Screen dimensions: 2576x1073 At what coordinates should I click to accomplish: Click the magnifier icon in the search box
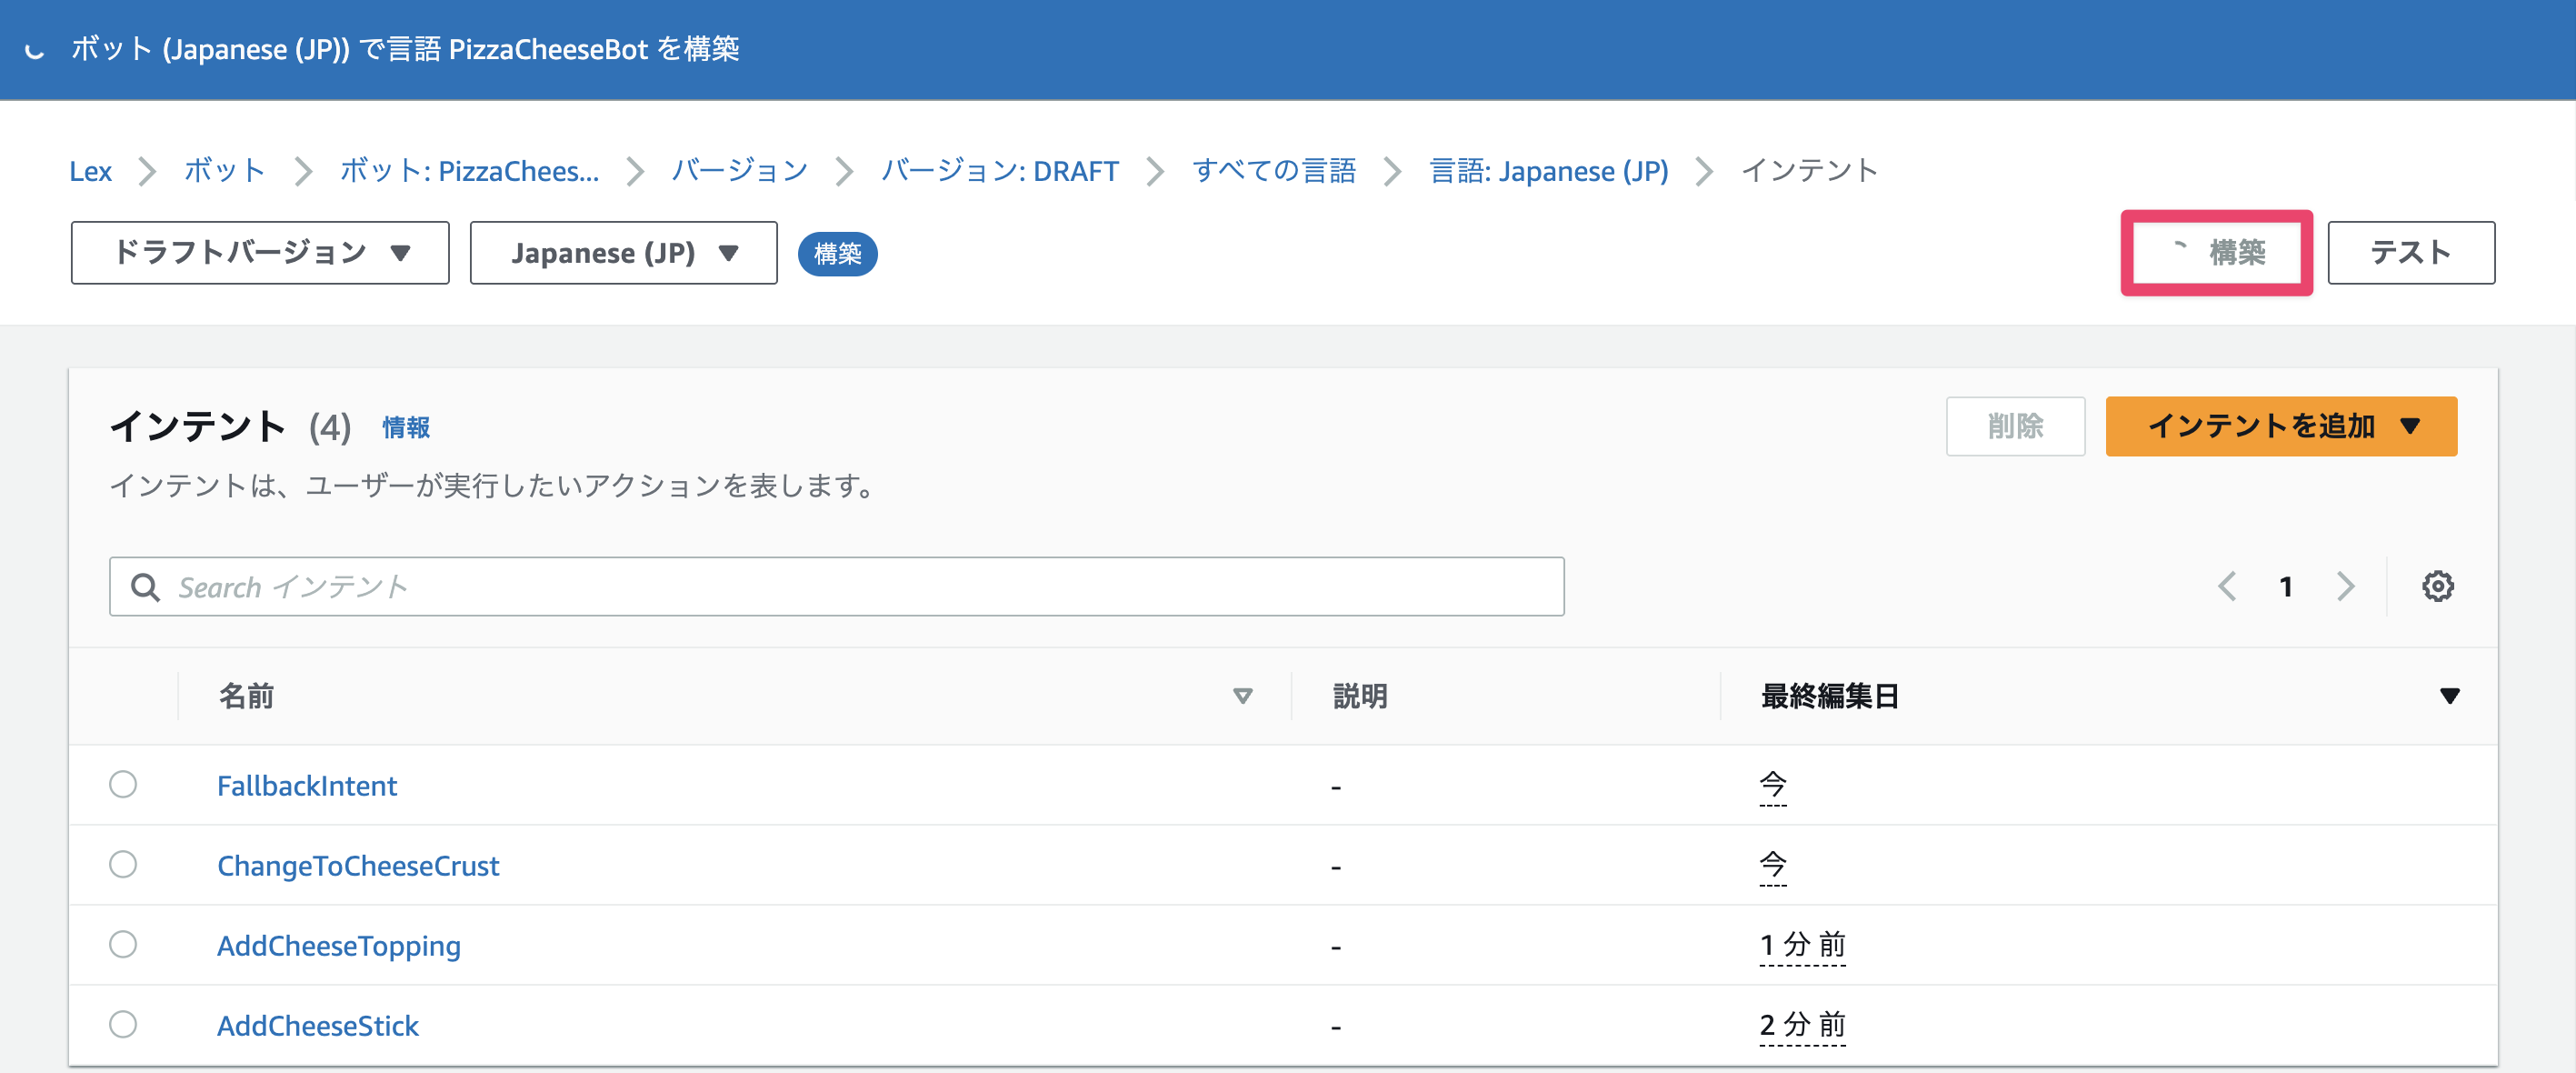click(146, 587)
